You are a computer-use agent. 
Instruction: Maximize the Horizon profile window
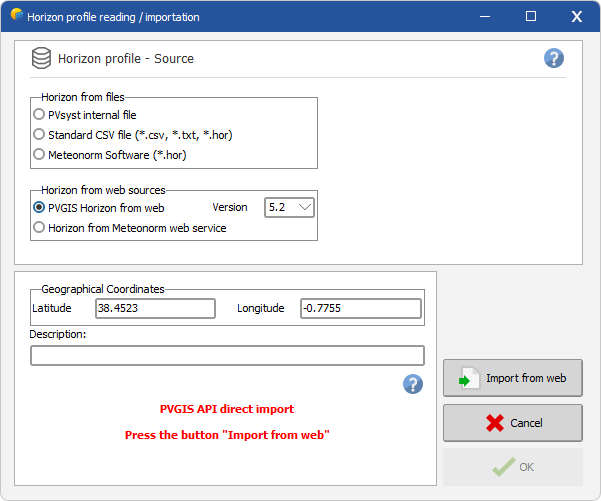click(531, 16)
